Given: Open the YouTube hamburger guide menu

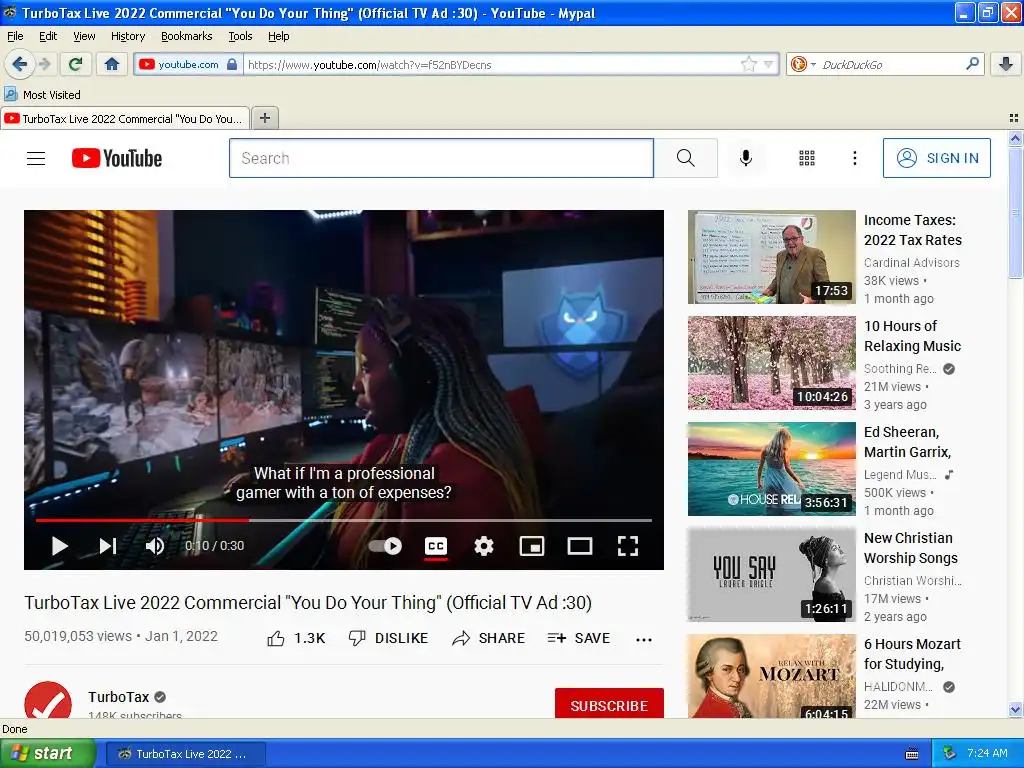Looking at the screenshot, I should point(36,158).
